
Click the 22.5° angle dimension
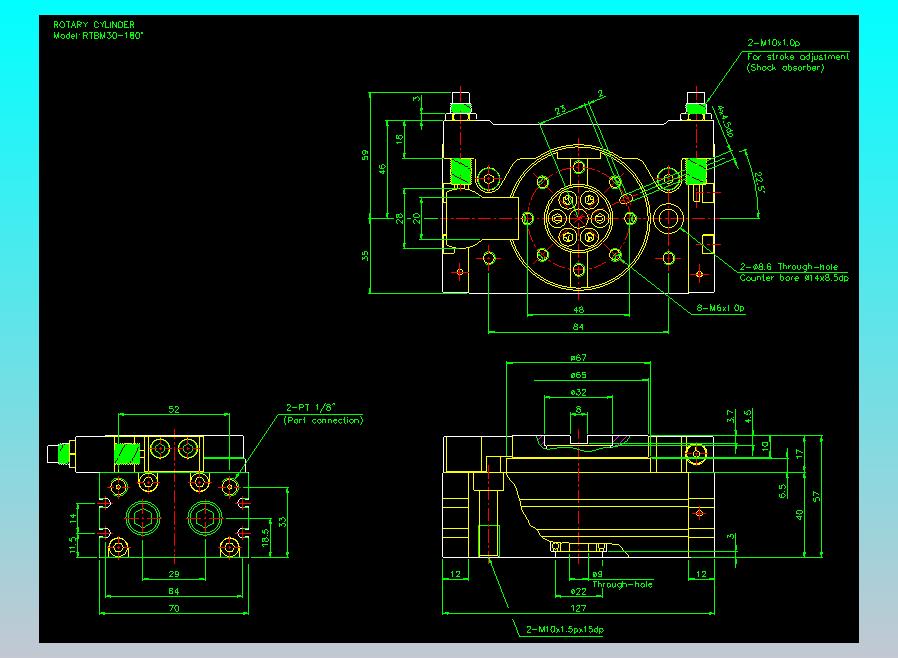(759, 182)
